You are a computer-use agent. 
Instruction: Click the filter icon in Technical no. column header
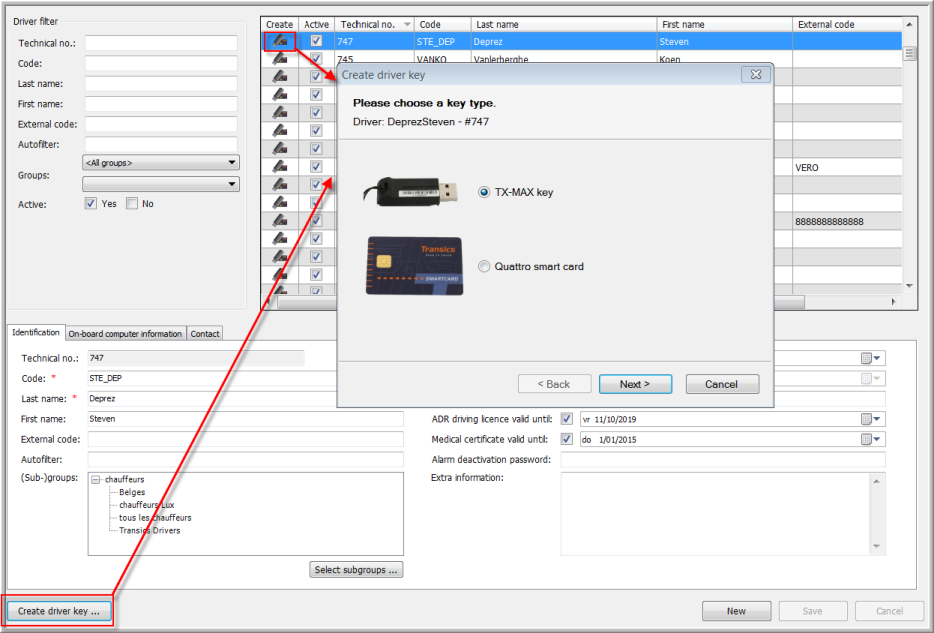(x=406, y=24)
